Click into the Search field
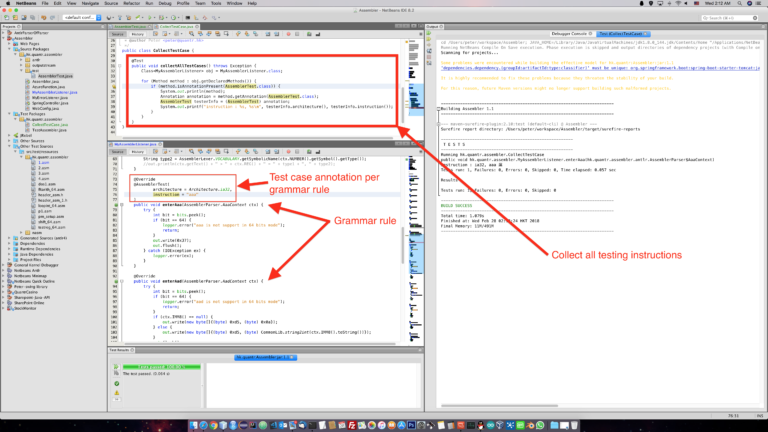Image resolution: width=768 pixels, height=432 pixels. click(729, 18)
